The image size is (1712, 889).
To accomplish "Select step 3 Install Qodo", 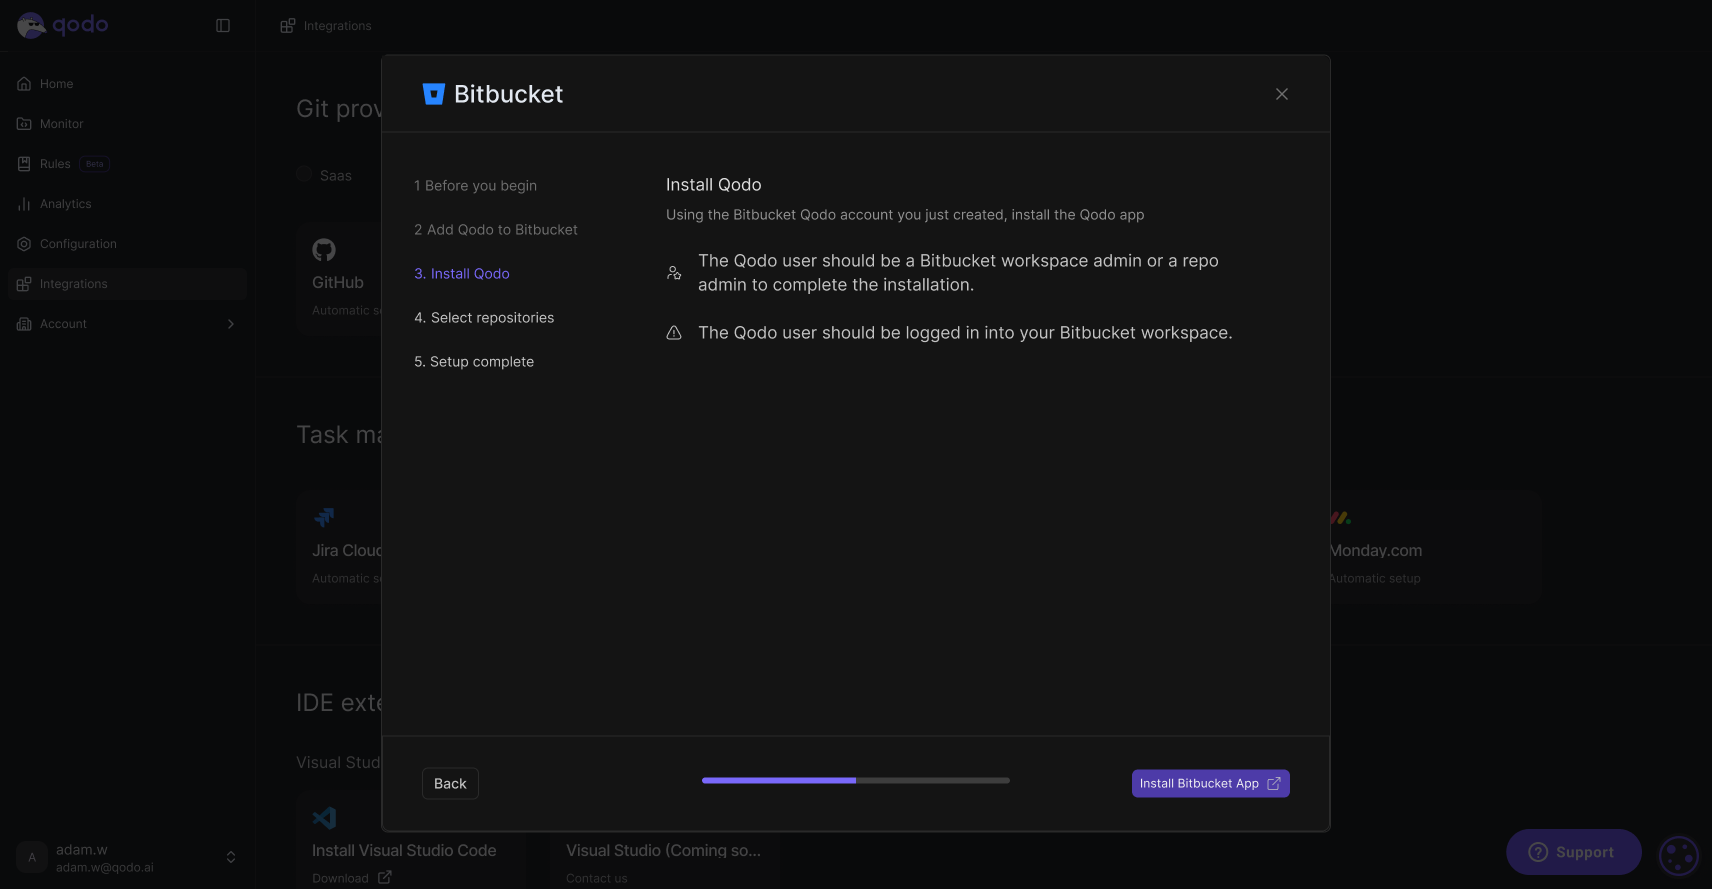I will [462, 274].
